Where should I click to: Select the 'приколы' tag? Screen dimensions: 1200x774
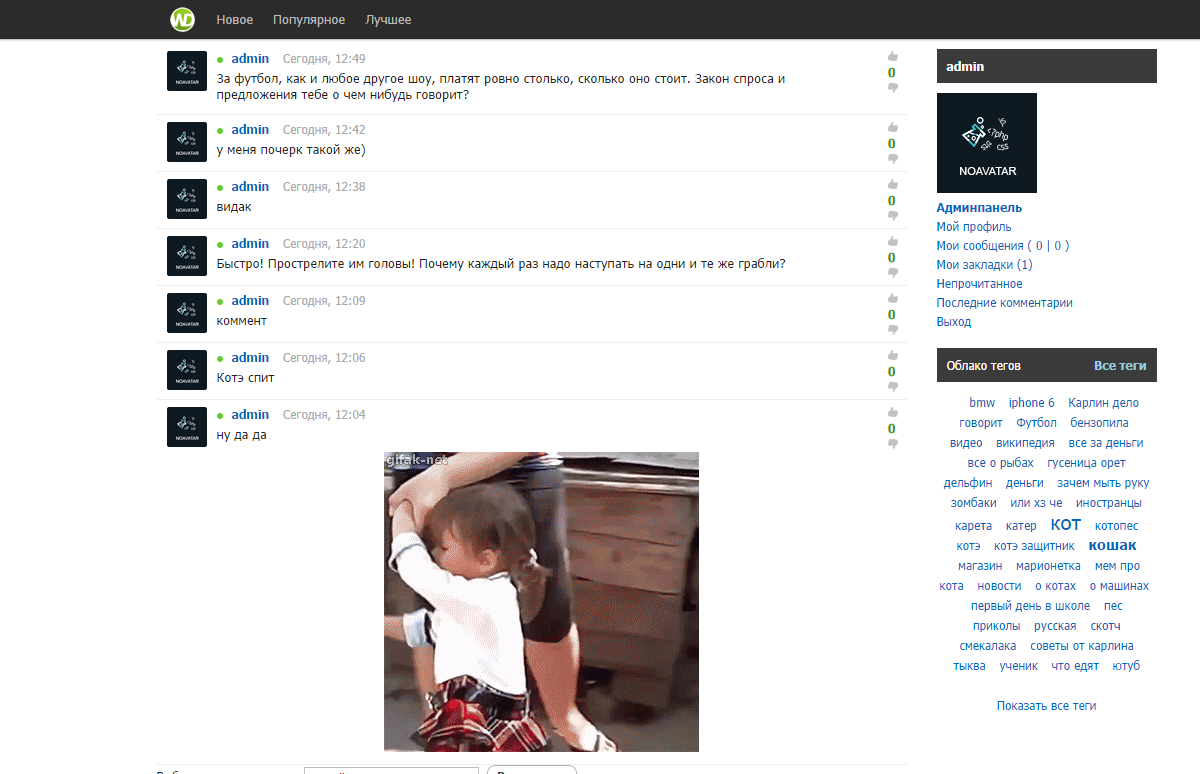pyautogui.click(x=996, y=626)
